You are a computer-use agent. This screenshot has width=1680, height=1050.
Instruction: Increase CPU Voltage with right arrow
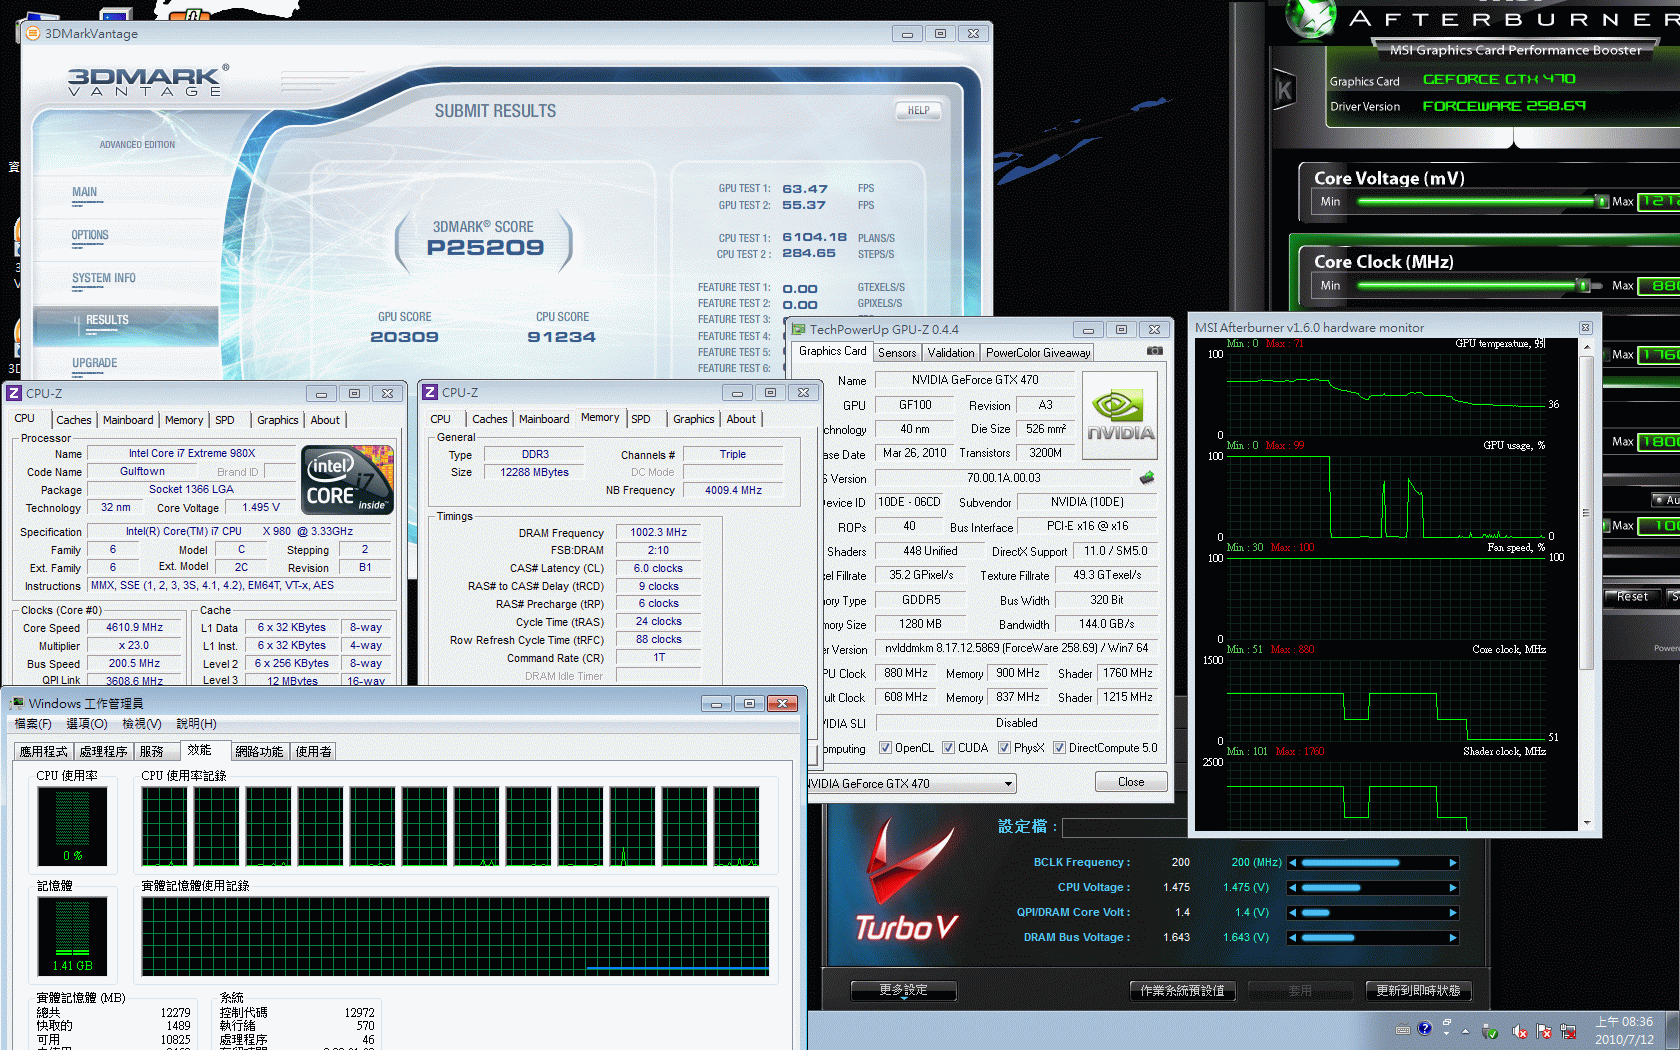pyautogui.click(x=1453, y=888)
